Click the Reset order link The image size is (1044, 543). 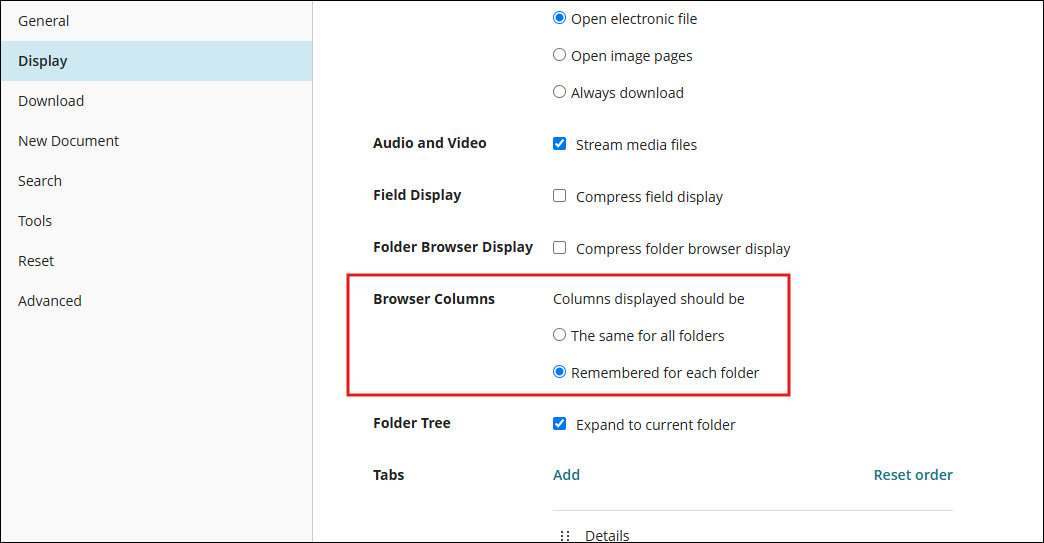click(x=913, y=475)
